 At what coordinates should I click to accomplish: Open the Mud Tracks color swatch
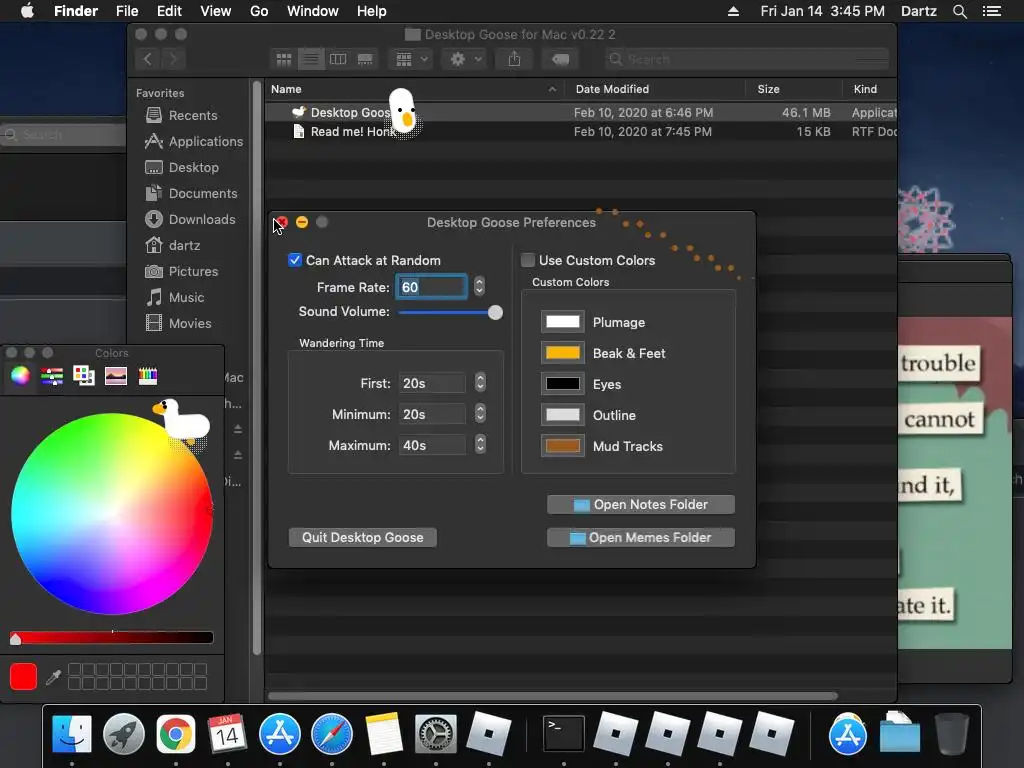[562, 446]
